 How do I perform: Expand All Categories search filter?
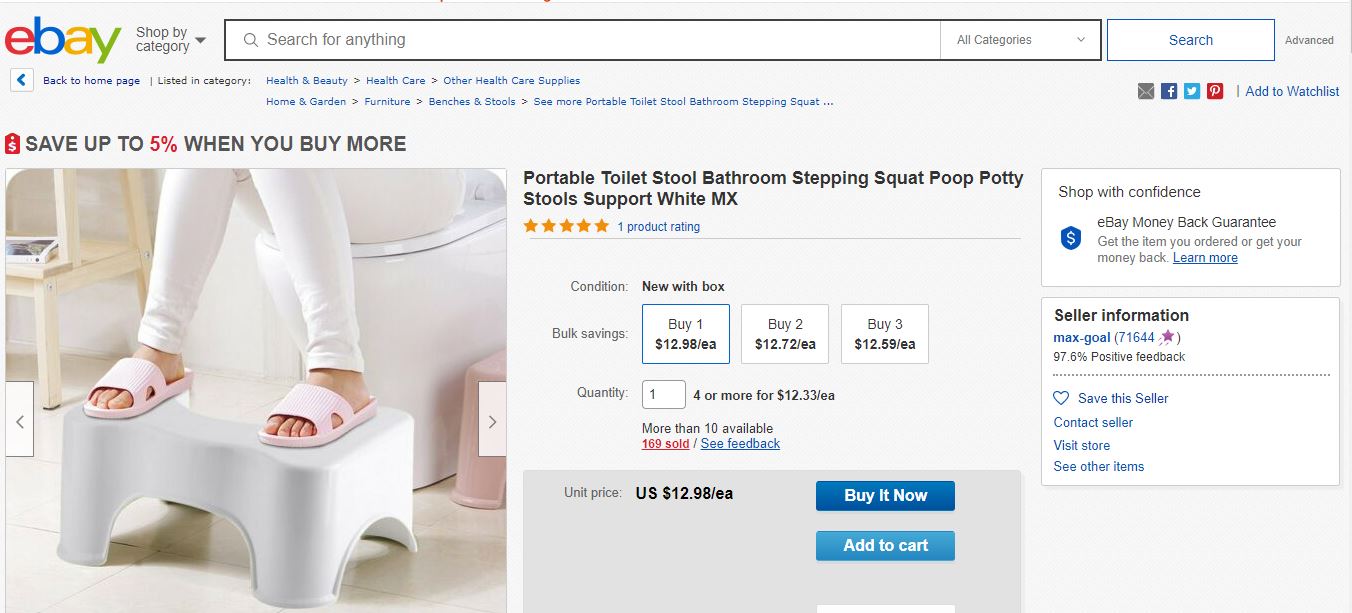point(1020,40)
